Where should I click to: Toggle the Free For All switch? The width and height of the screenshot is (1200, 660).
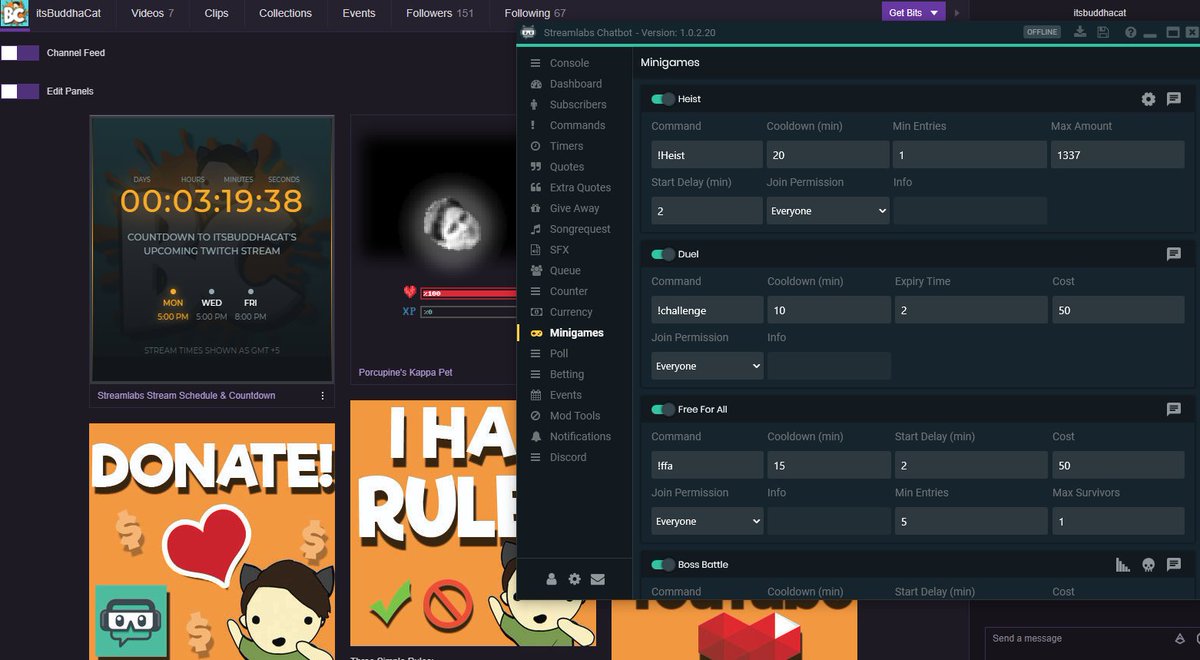coord(663,409)
